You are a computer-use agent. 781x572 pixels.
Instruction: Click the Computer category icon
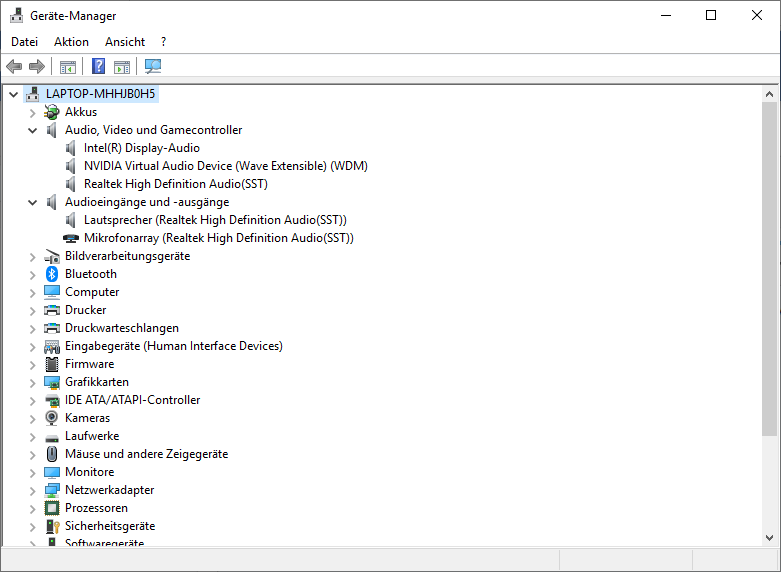tap(52, 292)
